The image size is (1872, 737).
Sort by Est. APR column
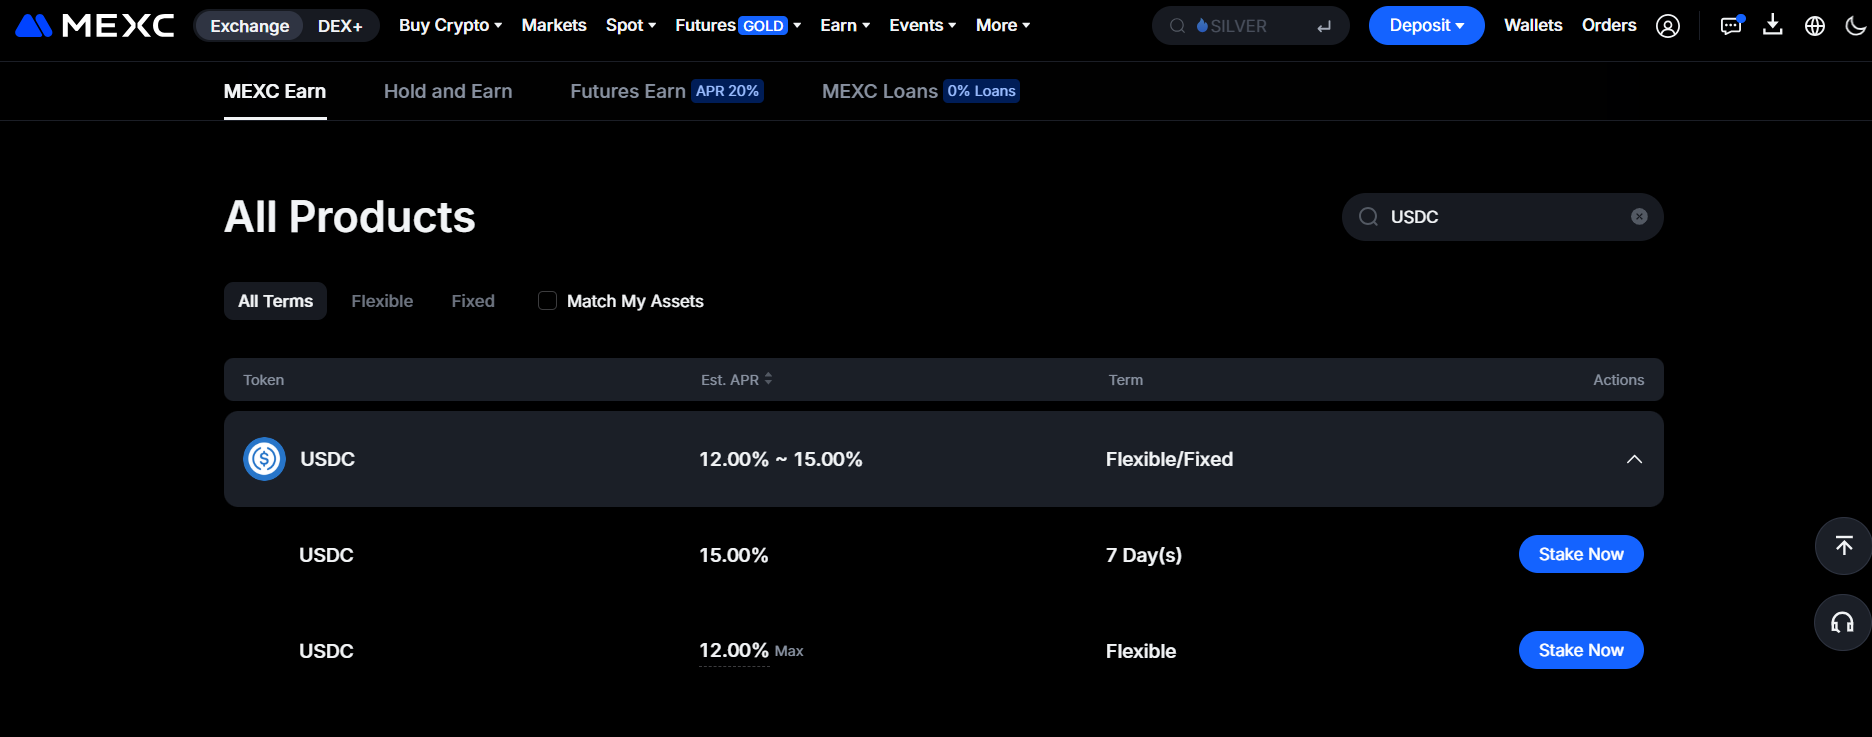click(x=737, y=380)
